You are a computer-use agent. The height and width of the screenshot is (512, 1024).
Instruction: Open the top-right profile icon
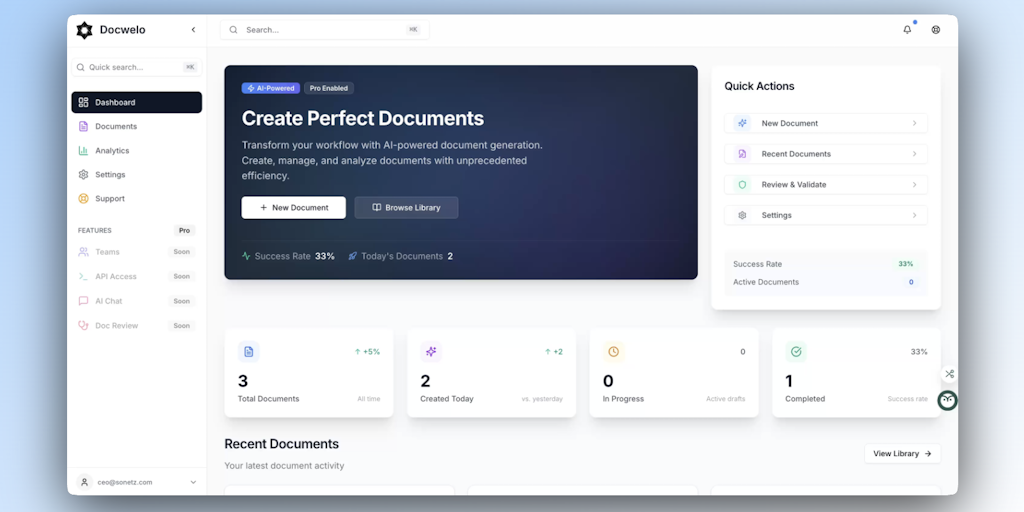pyautogui.click(x=936, y=29)
